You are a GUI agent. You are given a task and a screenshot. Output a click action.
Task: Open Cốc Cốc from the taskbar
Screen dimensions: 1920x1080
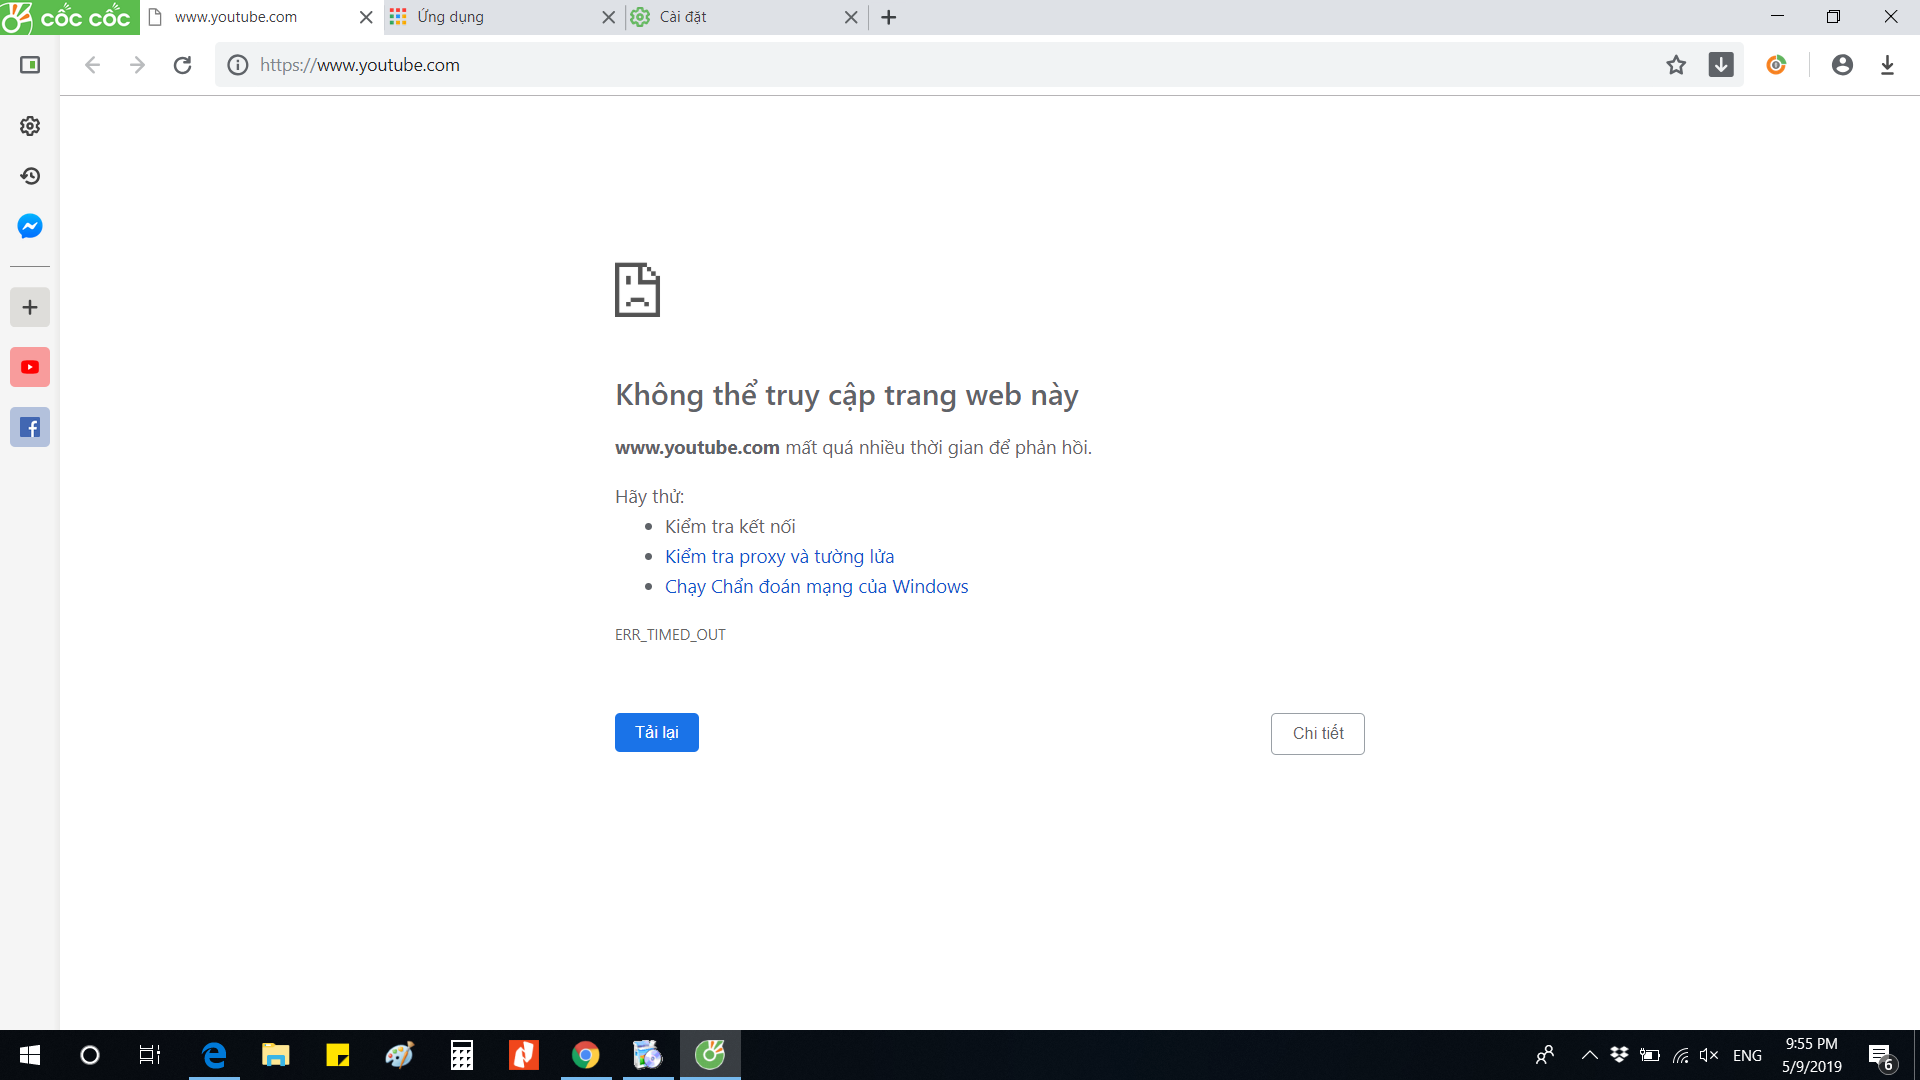click(x=710, y=1055)
